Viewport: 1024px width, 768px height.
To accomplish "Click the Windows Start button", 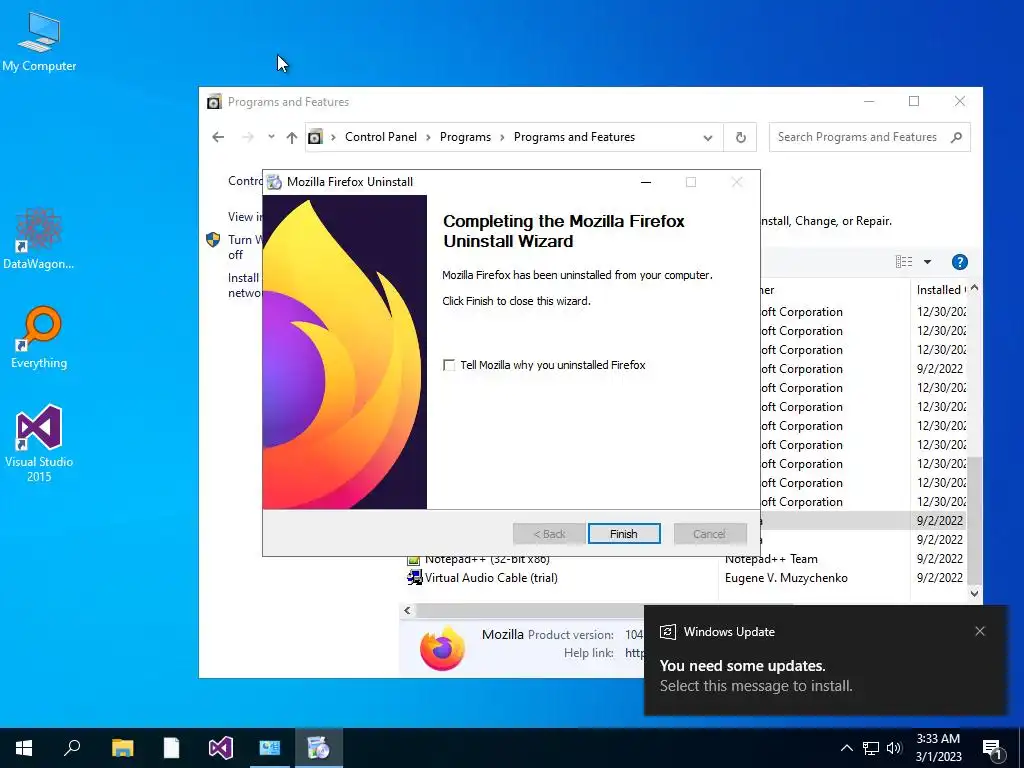I will [24, 748].
